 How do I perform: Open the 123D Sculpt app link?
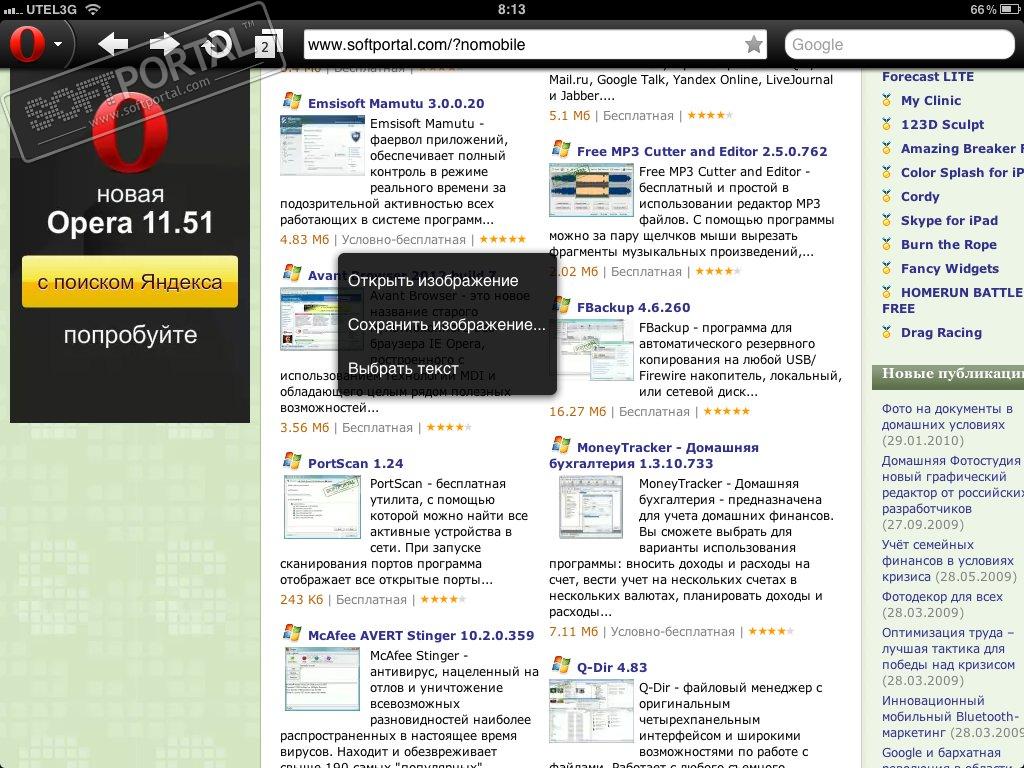click(942, 125)
